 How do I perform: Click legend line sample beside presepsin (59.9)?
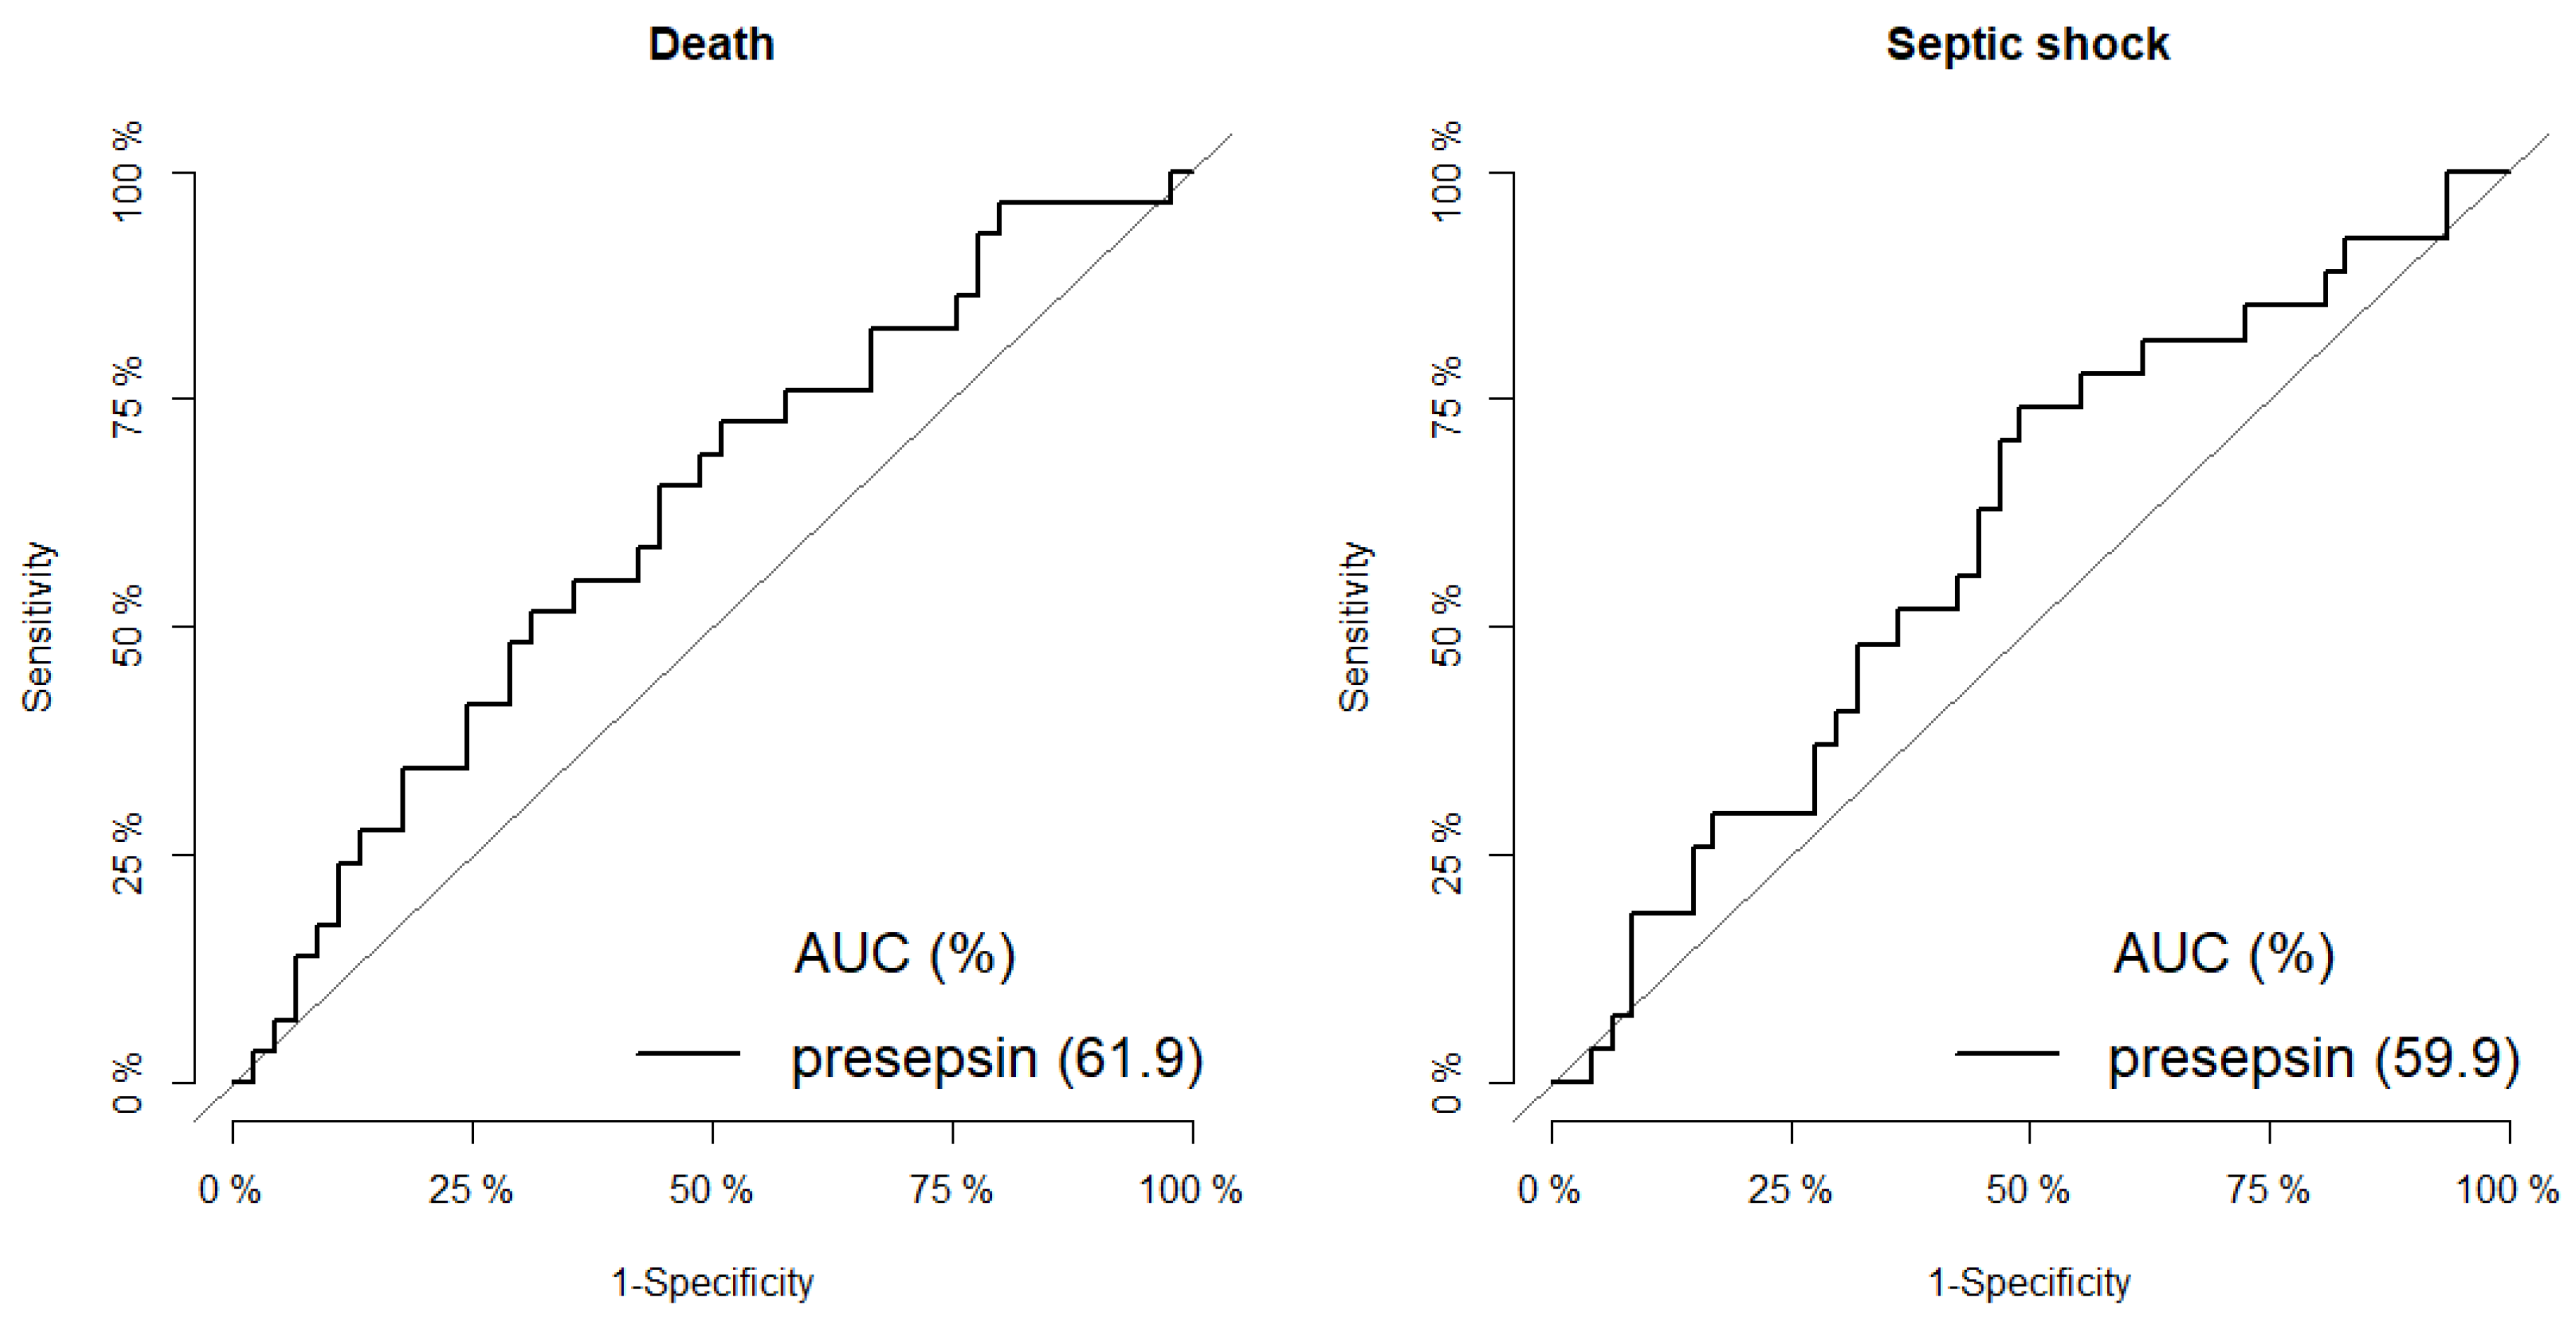click(x=2006, y=1053)
